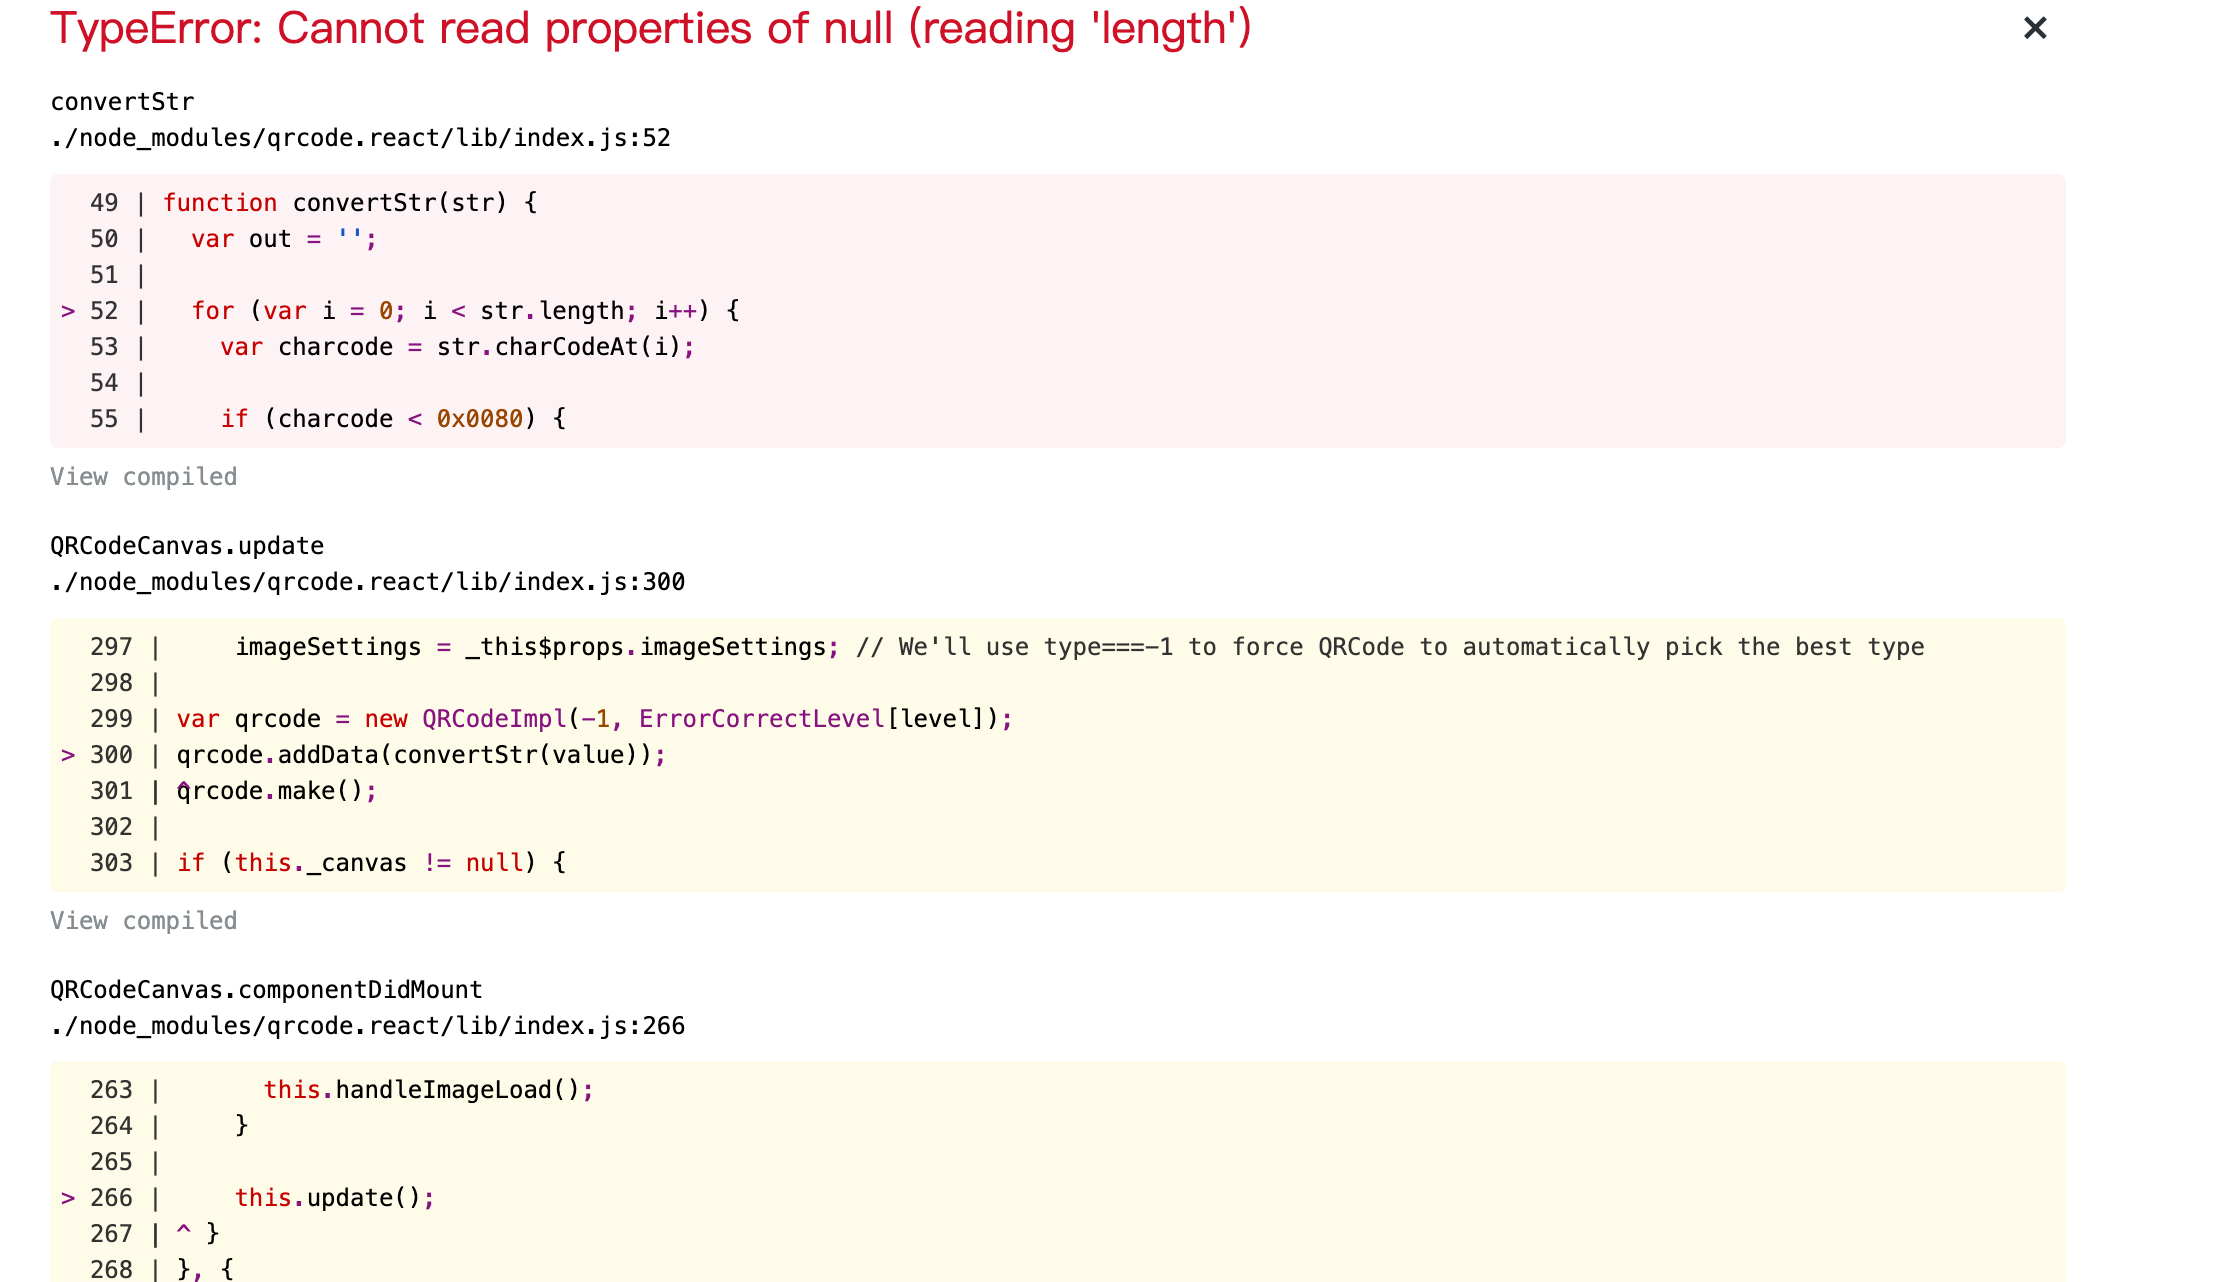Click the index.js:52 file path
This screenshot has height=1282, width=2236.
(361, 138)
